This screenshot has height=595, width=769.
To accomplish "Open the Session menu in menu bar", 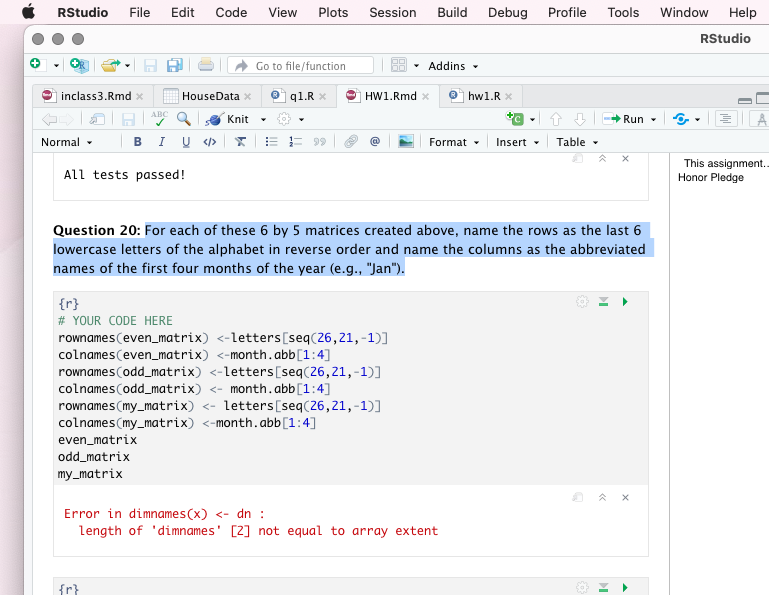I will (x=392, y=12).
